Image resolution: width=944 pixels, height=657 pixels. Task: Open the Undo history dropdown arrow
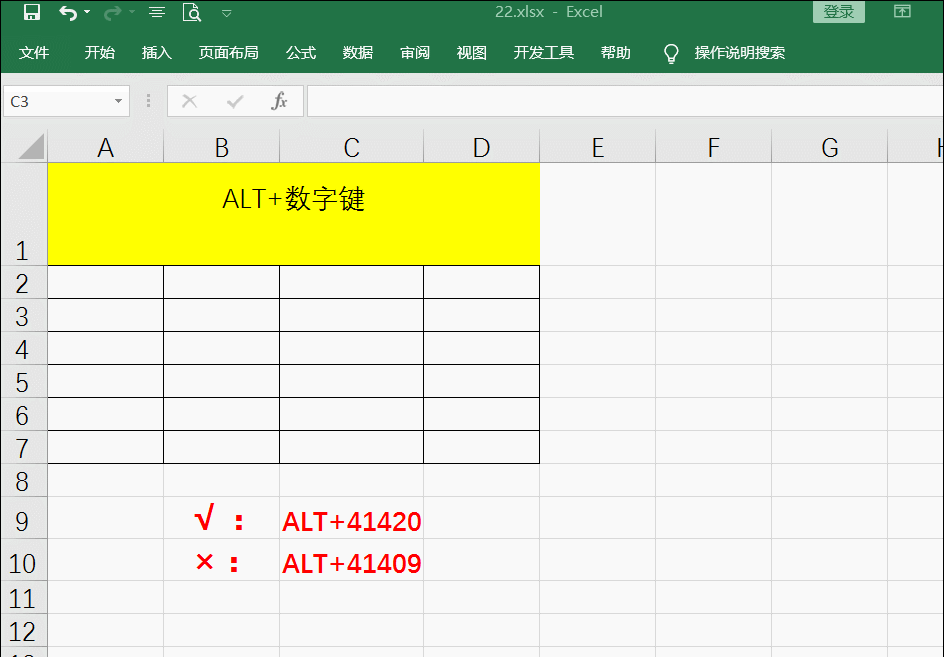coord(87,12)
